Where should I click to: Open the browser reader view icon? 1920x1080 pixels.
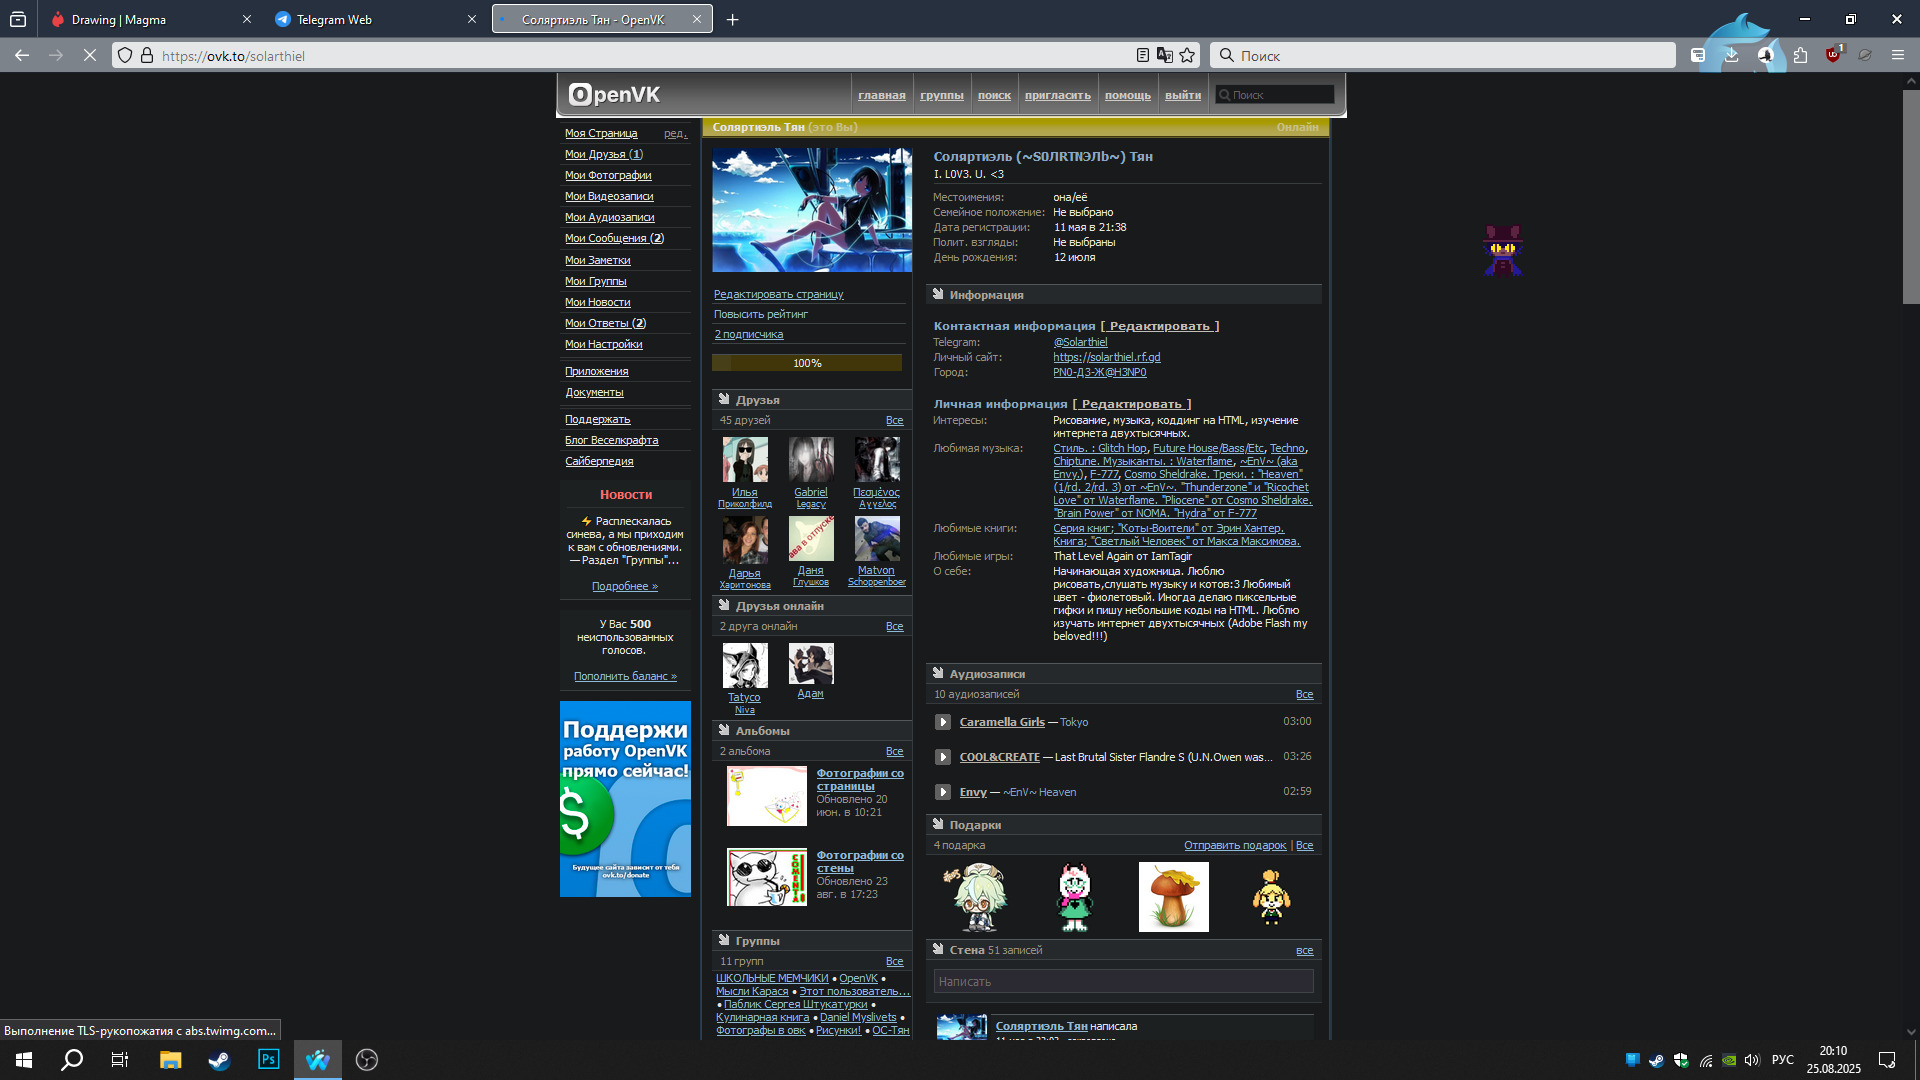click(1143, 56)
